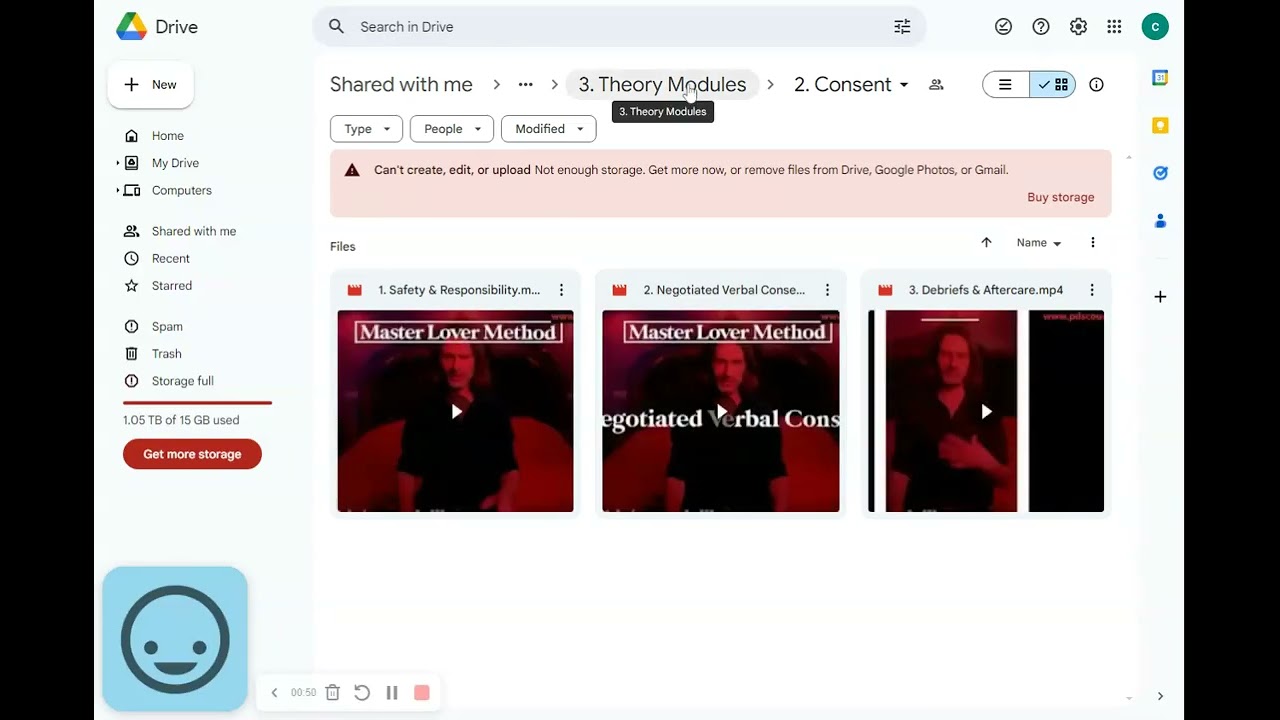Viewport: 1280px width, 720px height.
Task: Open the Google apps grid
Action: (1114, 27)
